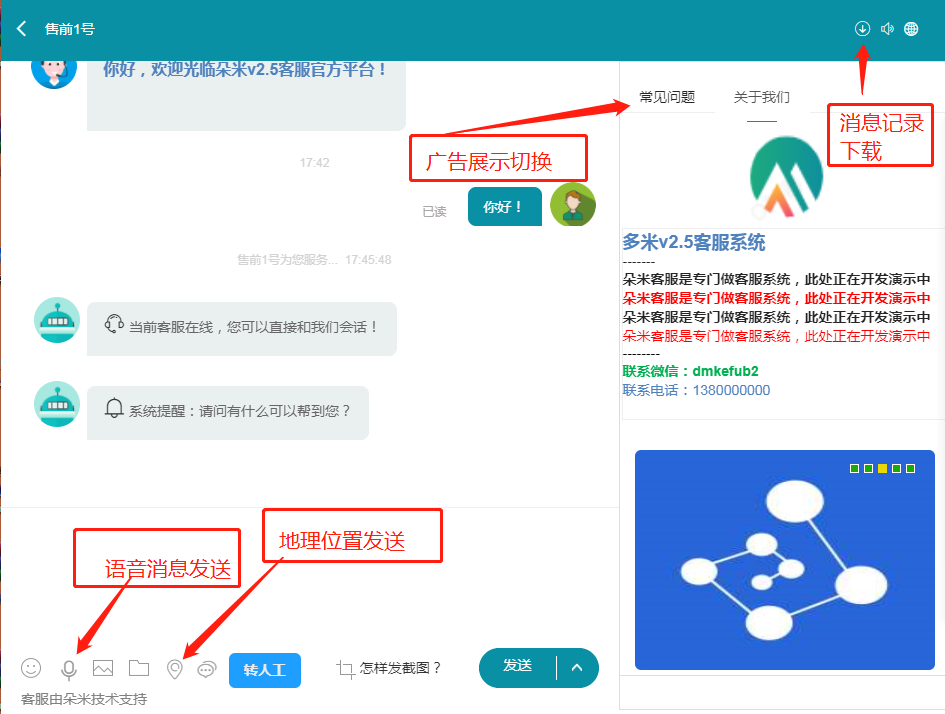Click the 售前1号 header title

69,29
